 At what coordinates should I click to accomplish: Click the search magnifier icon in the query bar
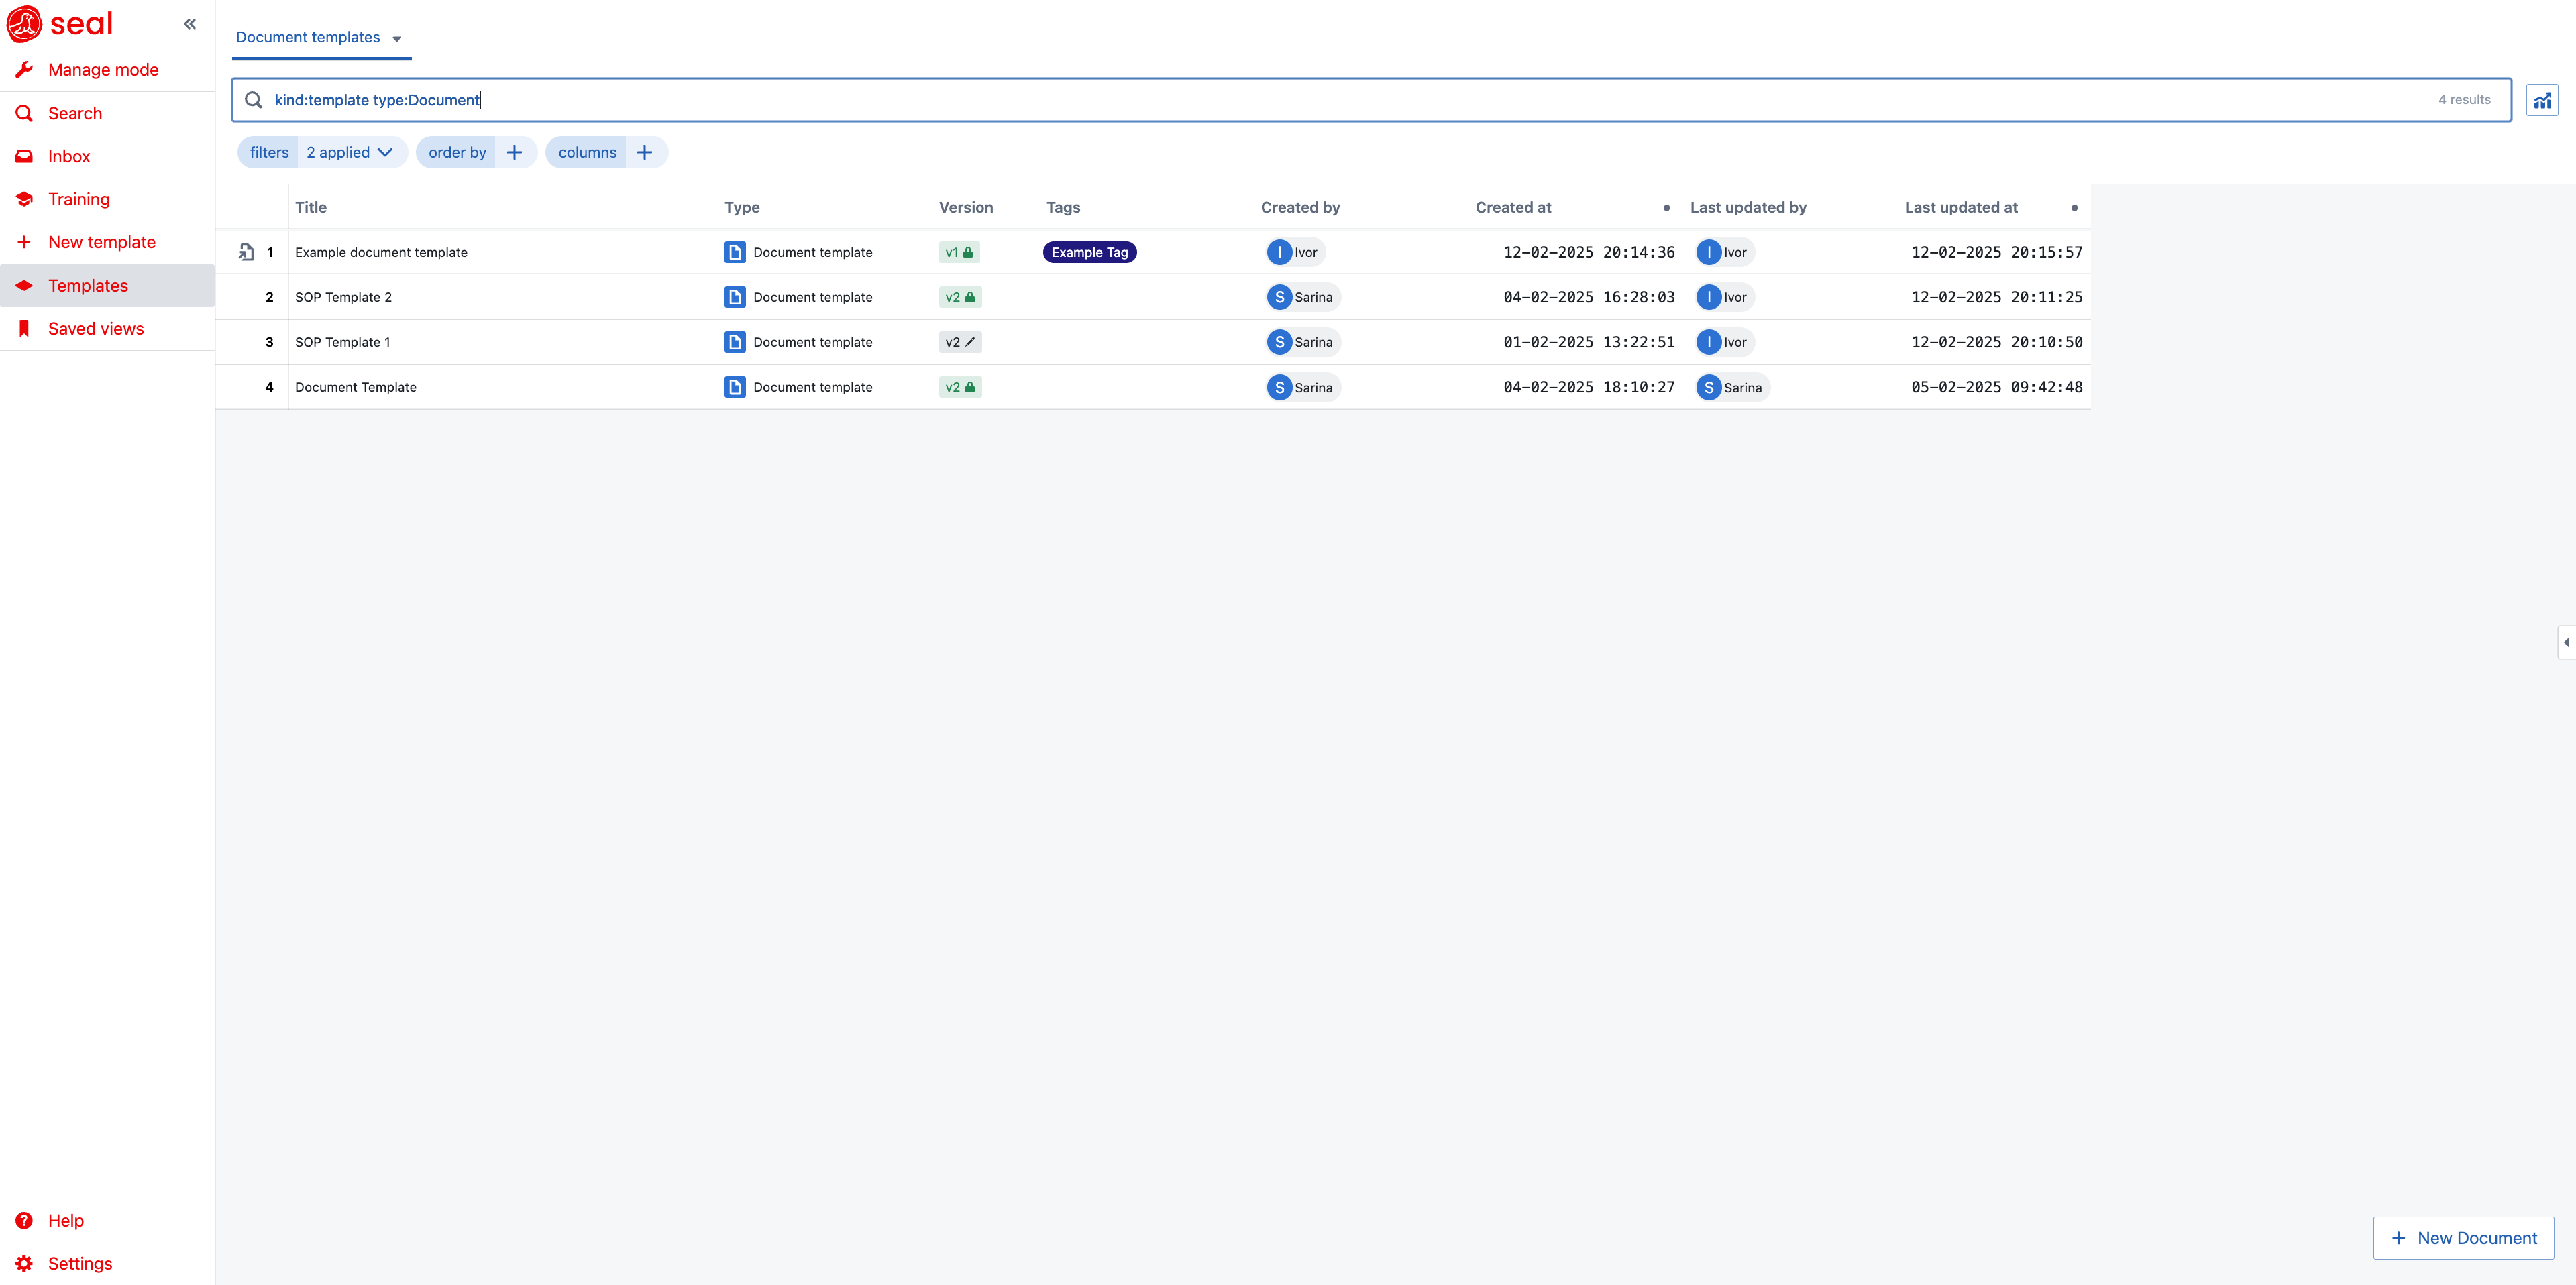[253, 100]
